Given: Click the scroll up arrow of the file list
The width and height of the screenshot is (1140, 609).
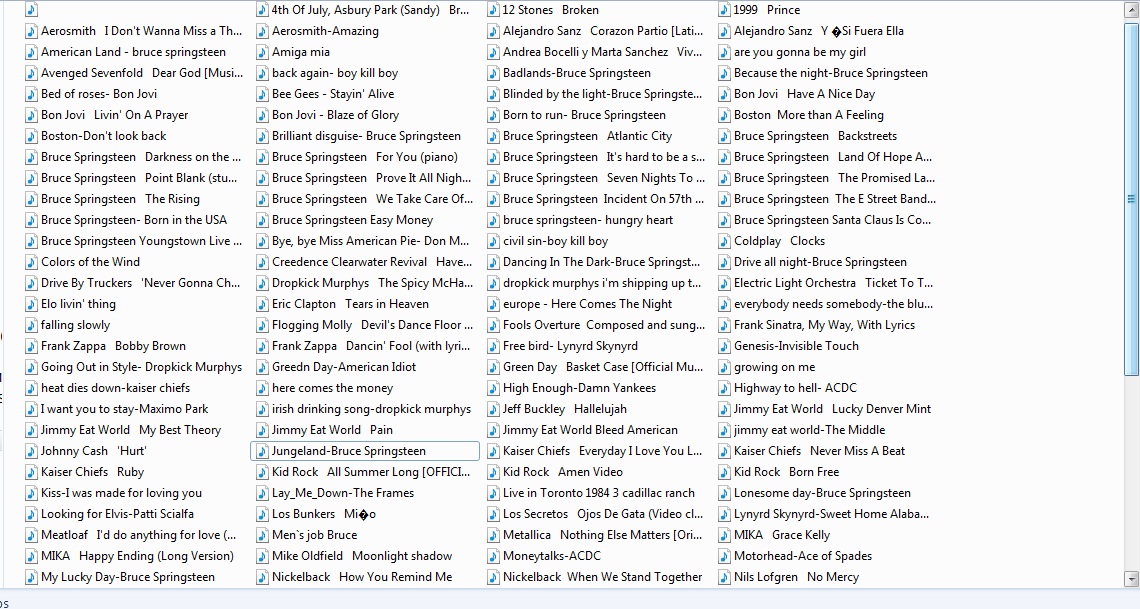Looking at the screenshot, I should coord(1131,9).
